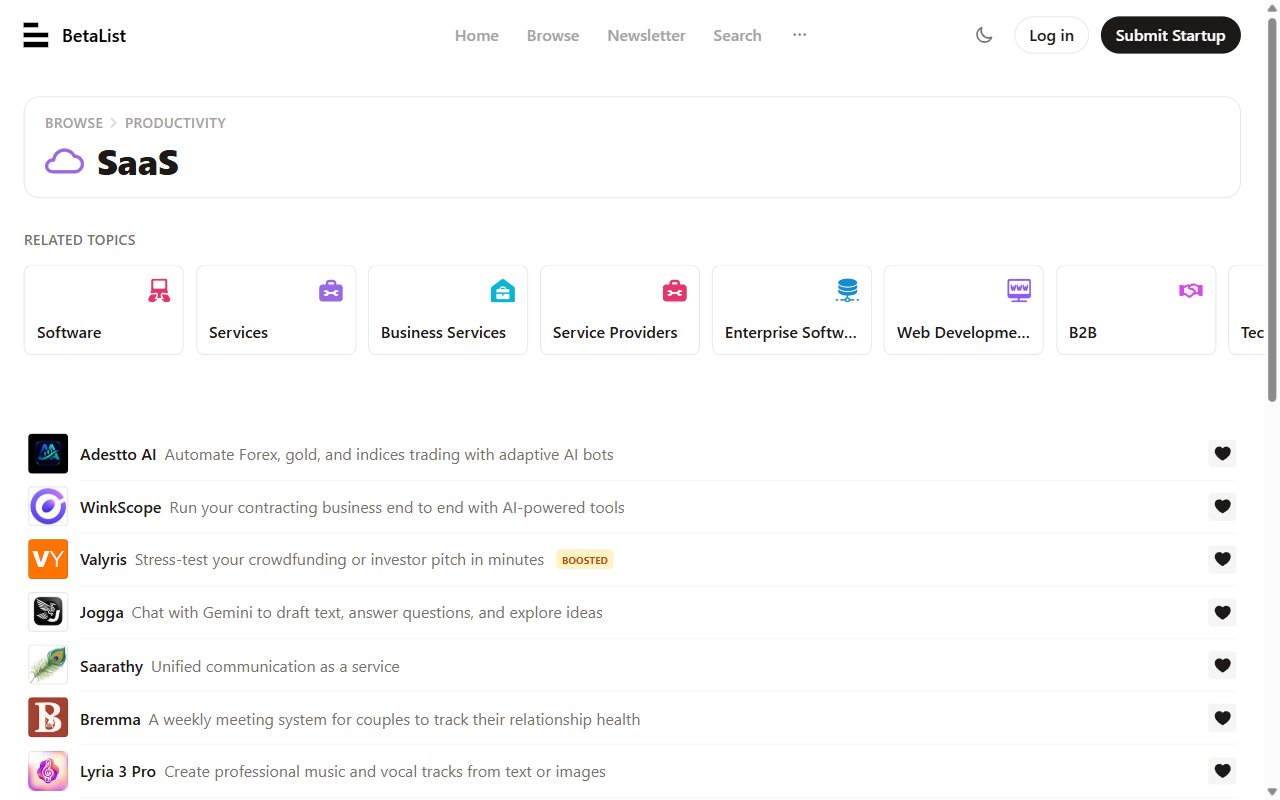
Task: Click the BetaList brand name text
Action: click(x=94, y=36)
